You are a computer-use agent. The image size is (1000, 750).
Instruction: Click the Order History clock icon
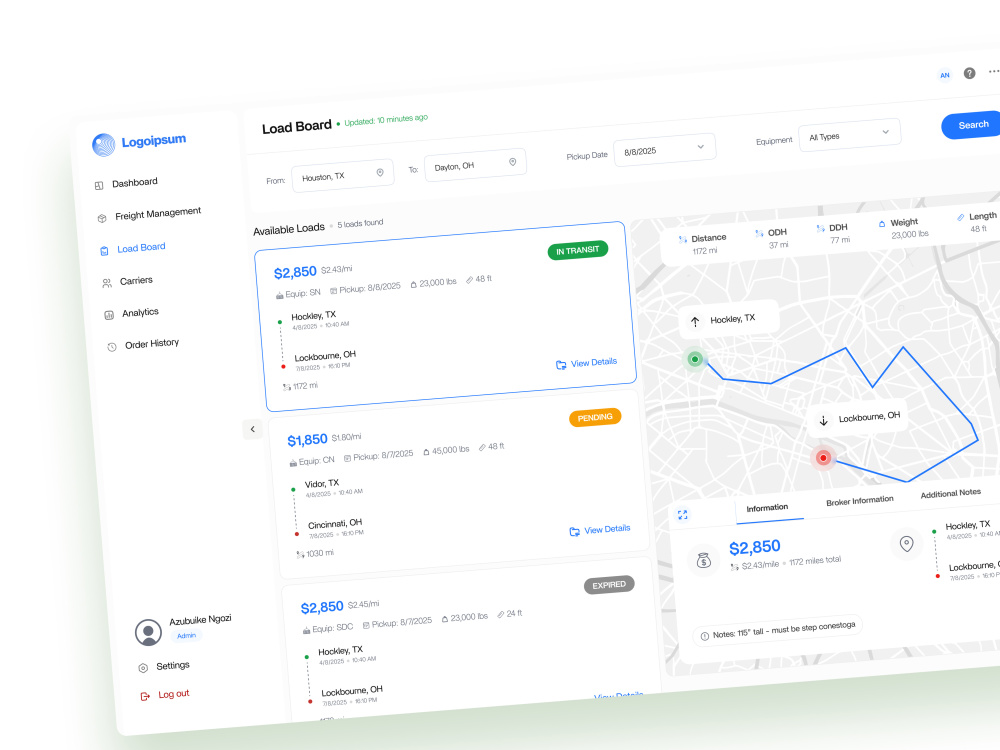112,347
